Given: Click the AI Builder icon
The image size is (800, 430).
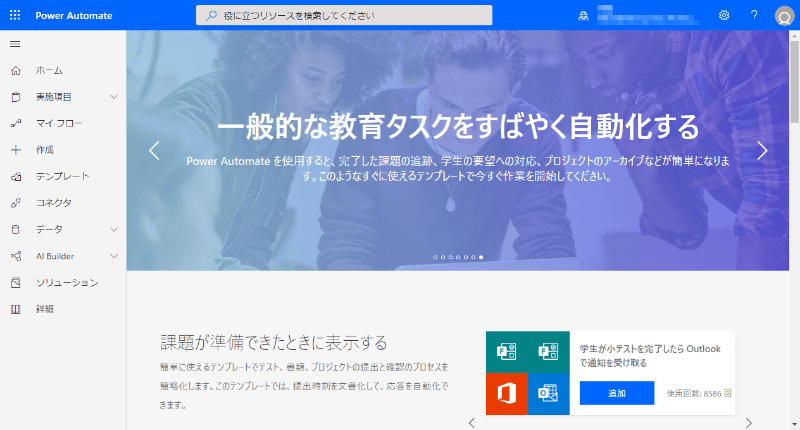Looking at the screenshot, I should [16, 256].
